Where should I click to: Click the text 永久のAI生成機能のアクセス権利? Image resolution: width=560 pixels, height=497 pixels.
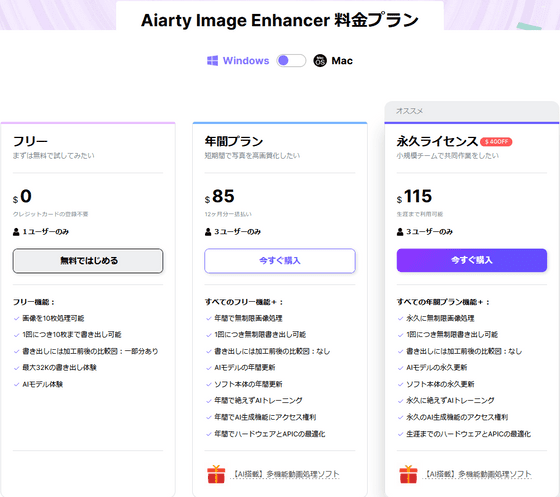coord(457,417)
